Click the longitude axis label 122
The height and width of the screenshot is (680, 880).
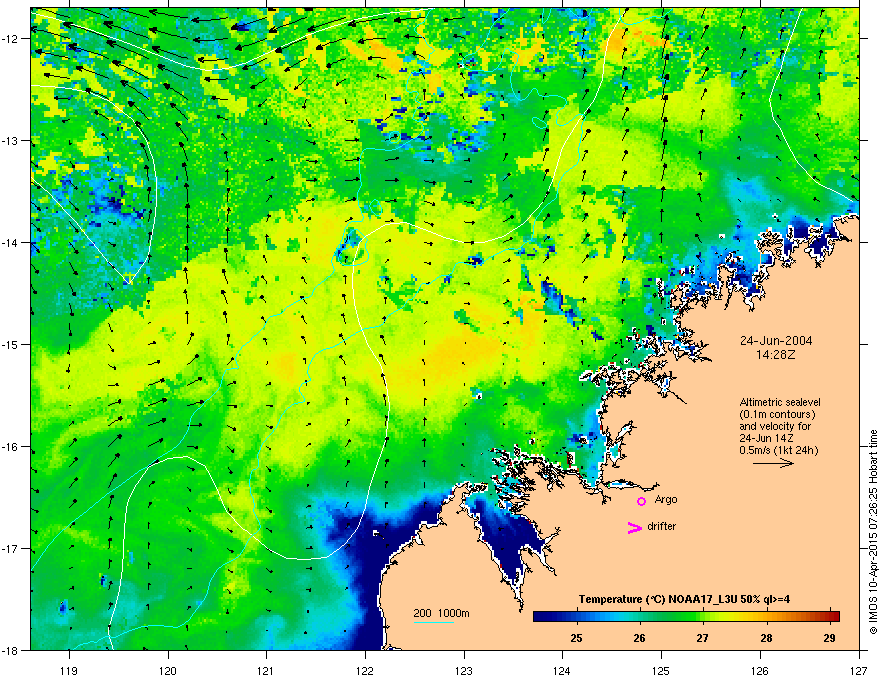pos(365,670)
